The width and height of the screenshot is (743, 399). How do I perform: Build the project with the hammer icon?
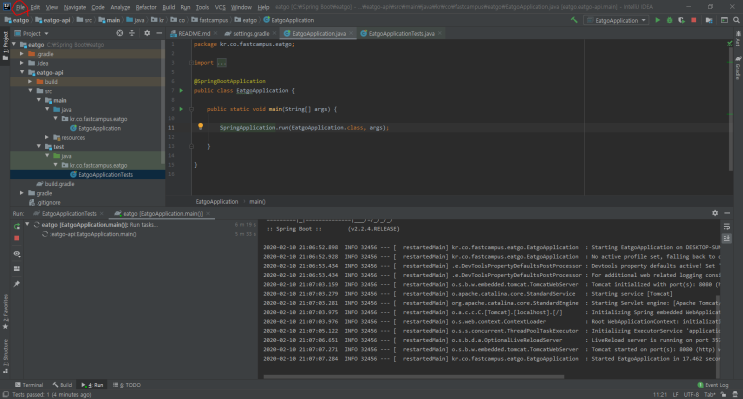click(574, 20)
